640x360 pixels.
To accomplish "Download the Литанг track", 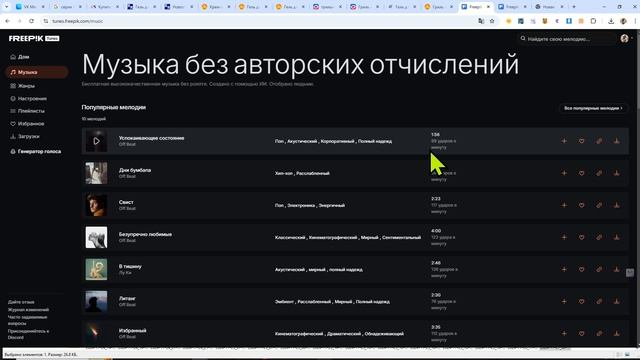I will pos(617,302).
